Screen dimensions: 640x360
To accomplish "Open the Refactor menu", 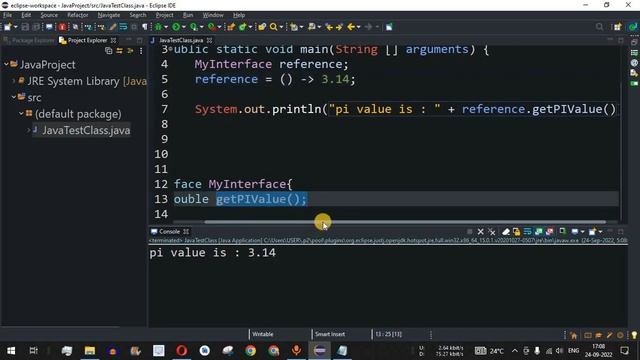I will click(78, 15).
